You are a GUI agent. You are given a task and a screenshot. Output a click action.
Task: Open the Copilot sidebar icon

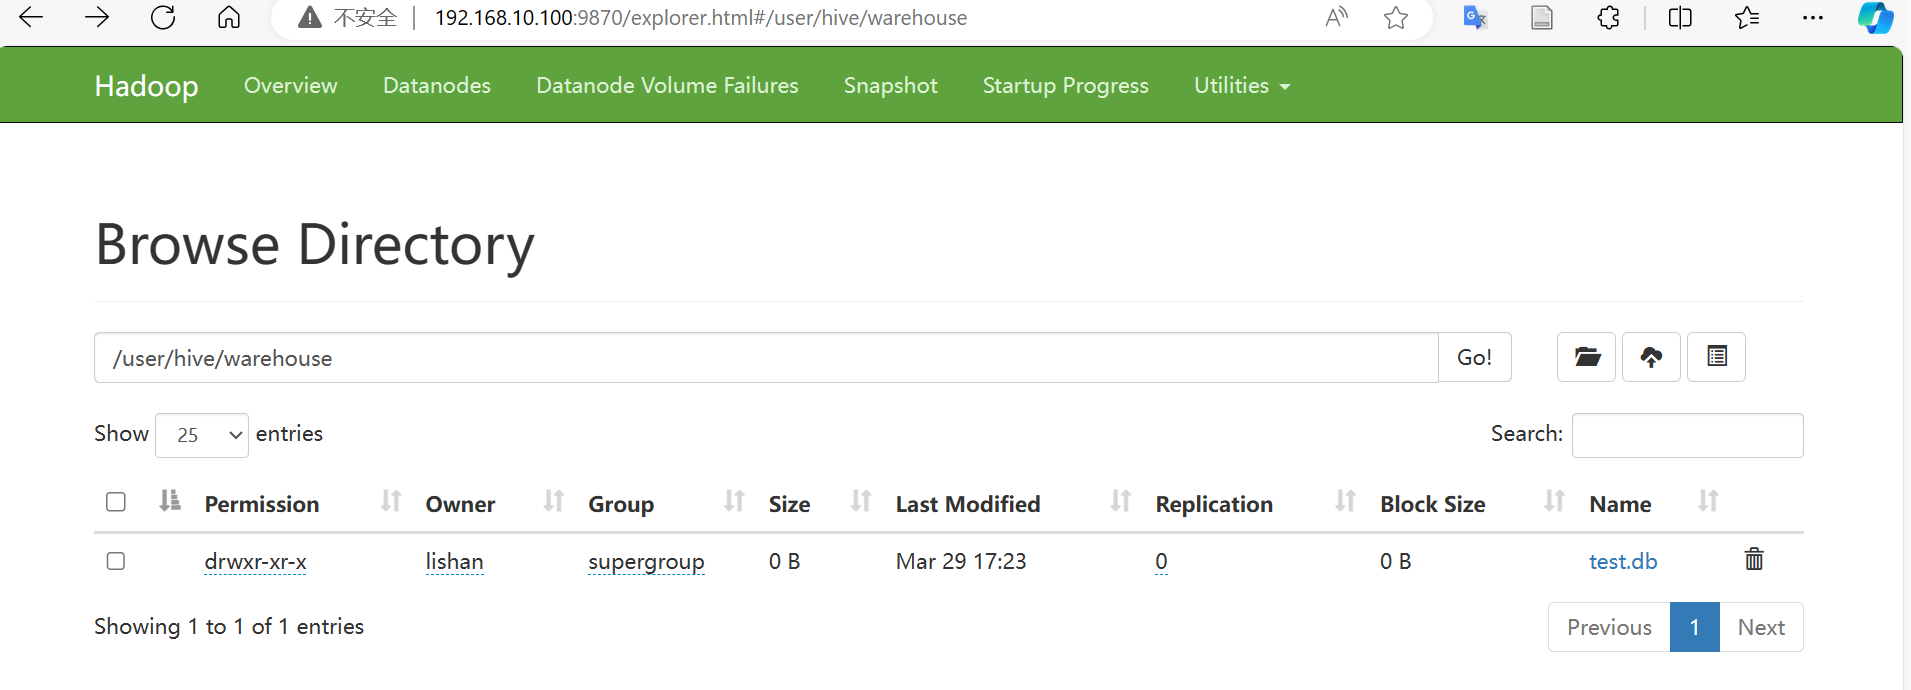pyautogui.click(x=1875, y=17)
